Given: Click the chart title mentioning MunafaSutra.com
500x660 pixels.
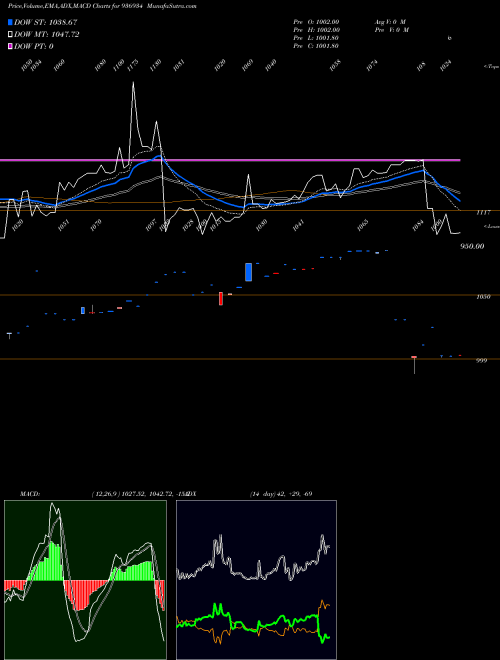Looking at the screenshot, I should (x=102, y=6).
